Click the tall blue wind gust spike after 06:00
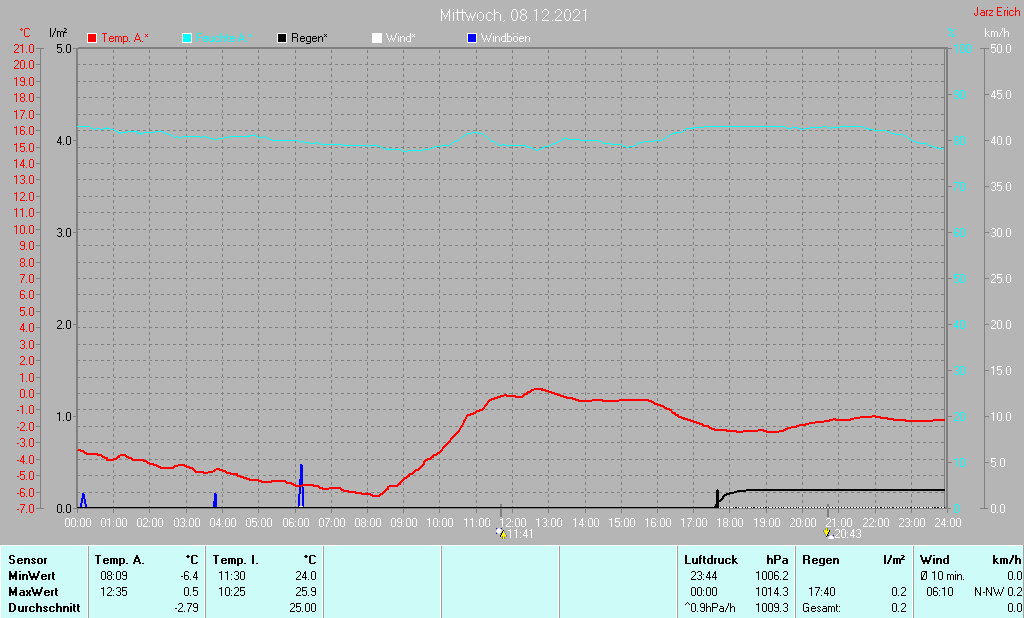Screen dimensions: 1024x618 tap(301, 486)
